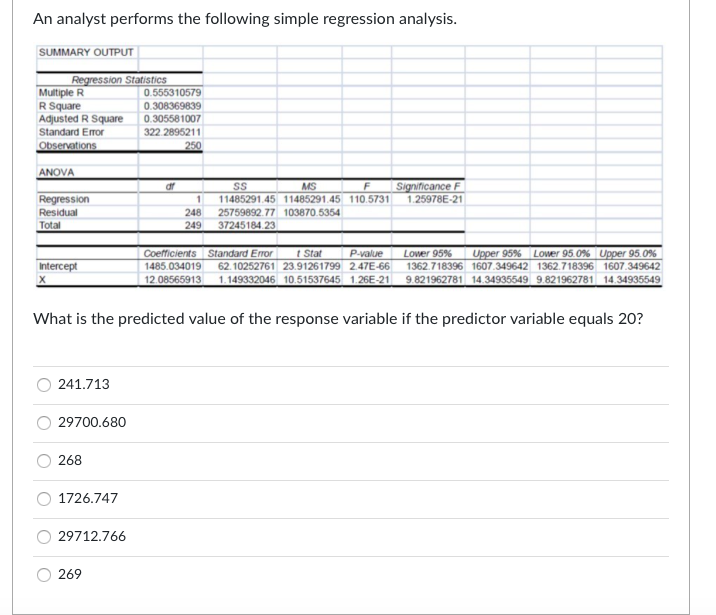Click the t Stat column header
Viewport: 716px width, 615px height.
point(309,253)
